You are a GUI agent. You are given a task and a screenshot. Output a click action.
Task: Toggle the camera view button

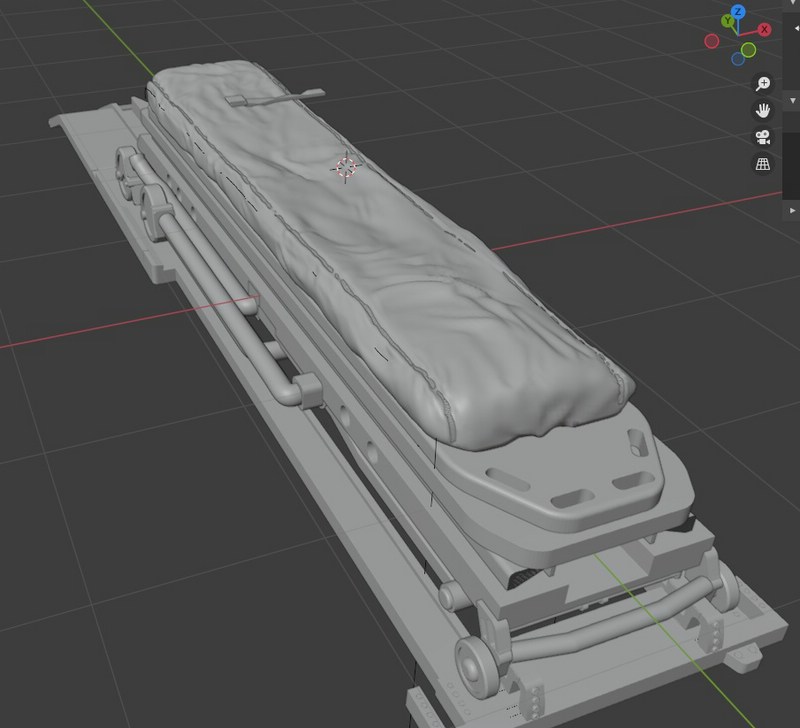point(763,137)
